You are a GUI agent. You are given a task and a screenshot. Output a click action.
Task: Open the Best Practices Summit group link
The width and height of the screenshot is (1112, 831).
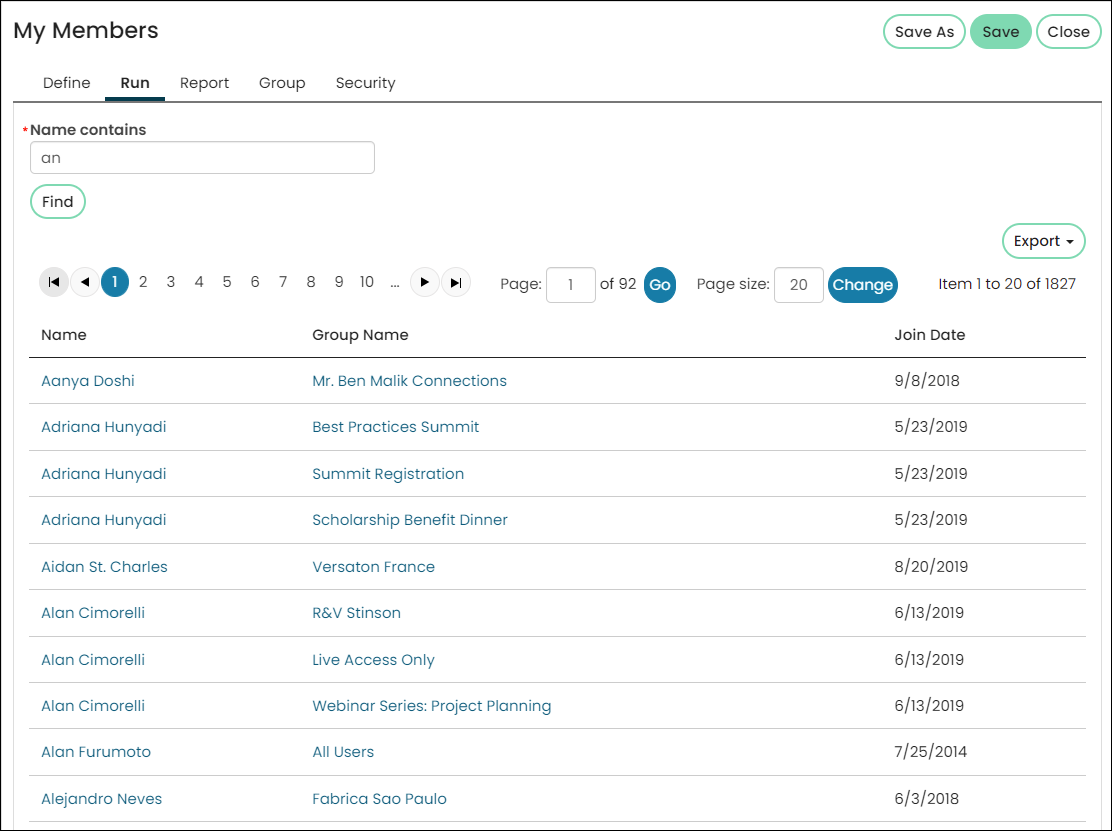point(396,427)
